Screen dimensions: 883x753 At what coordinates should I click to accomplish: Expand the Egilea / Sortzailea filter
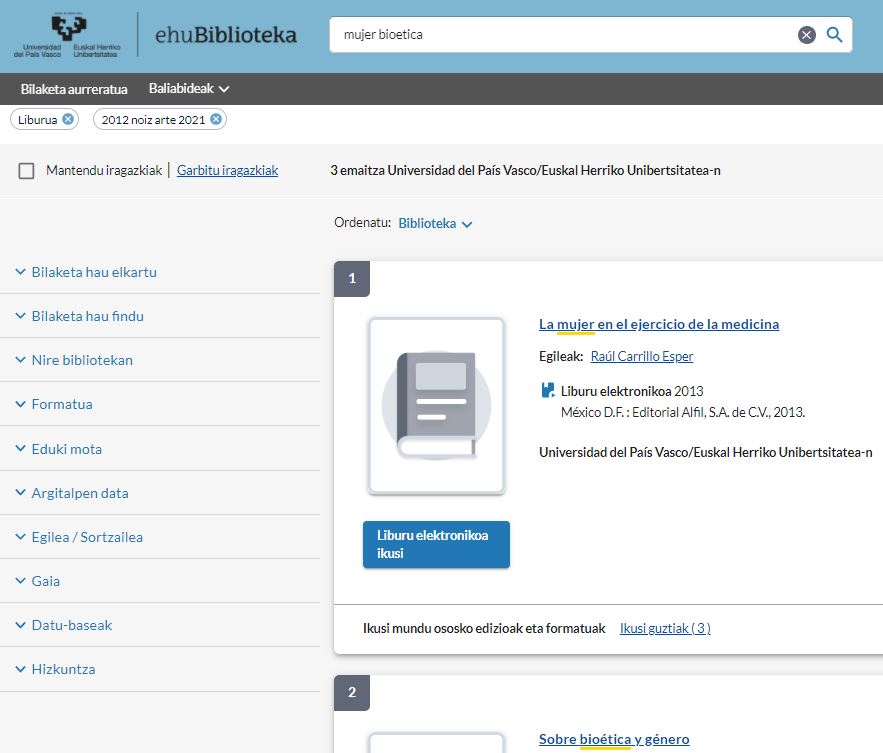87,537
